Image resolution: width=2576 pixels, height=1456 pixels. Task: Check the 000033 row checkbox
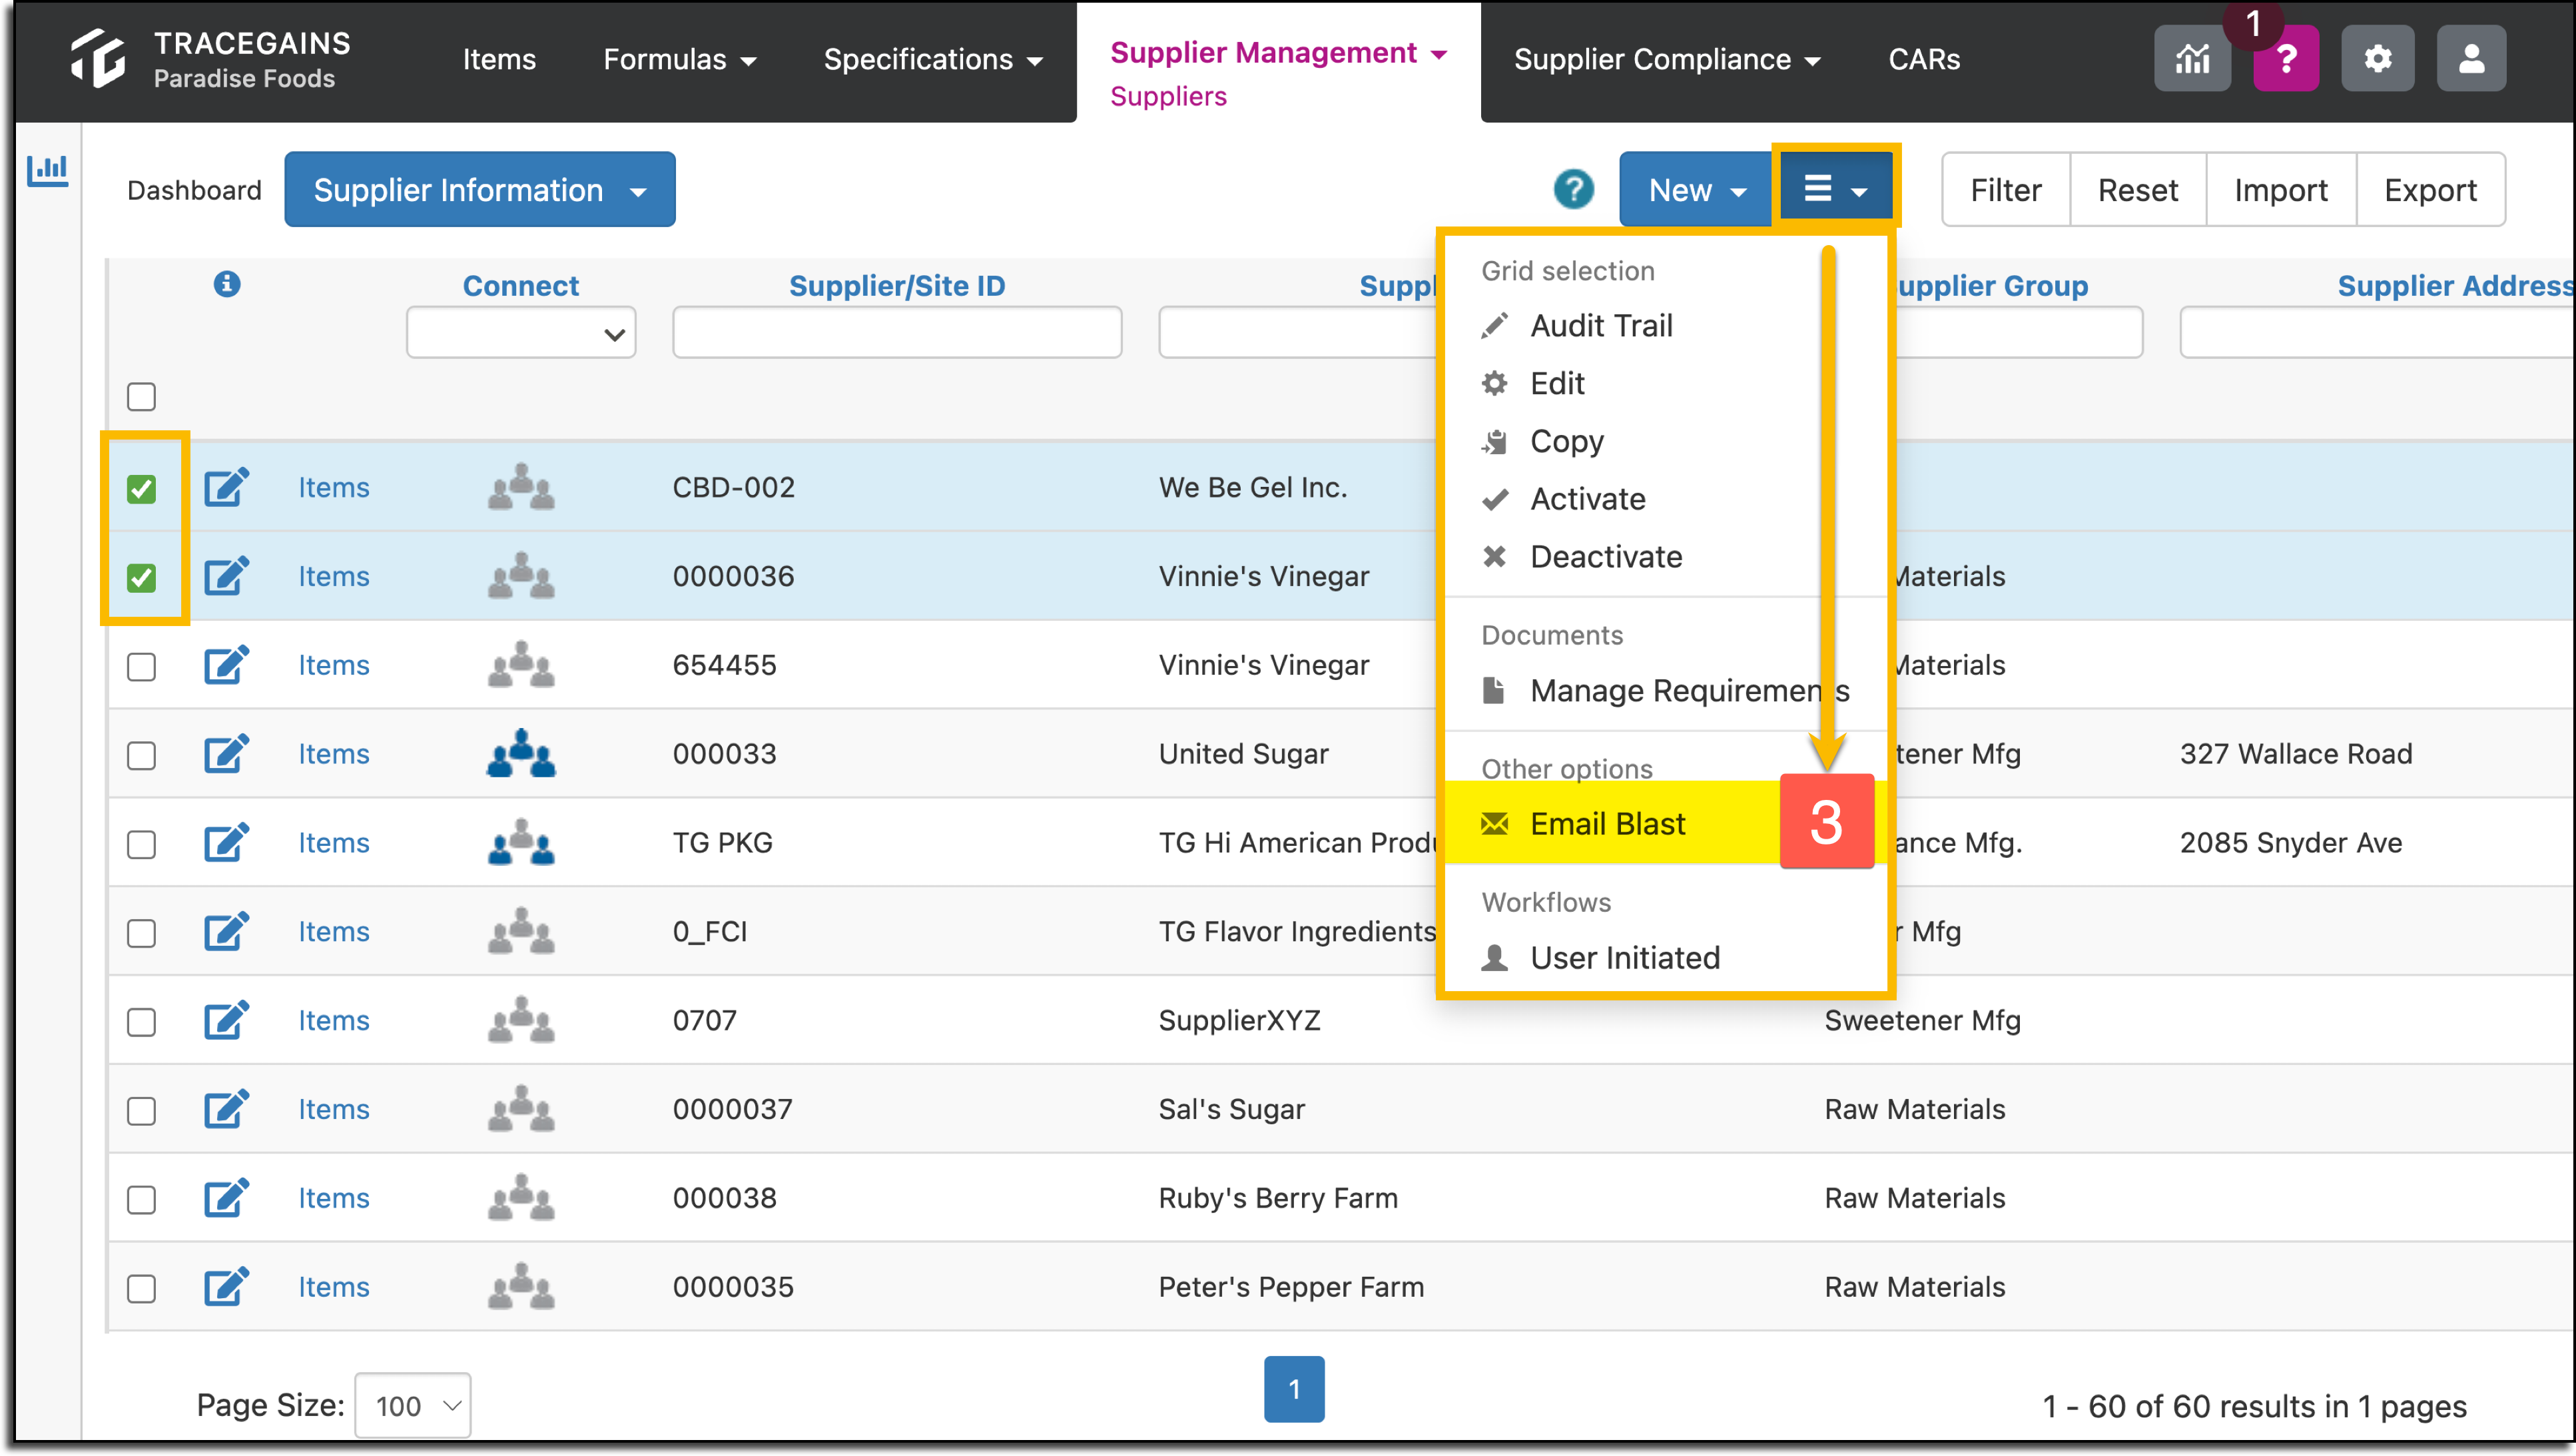[141, 756]
